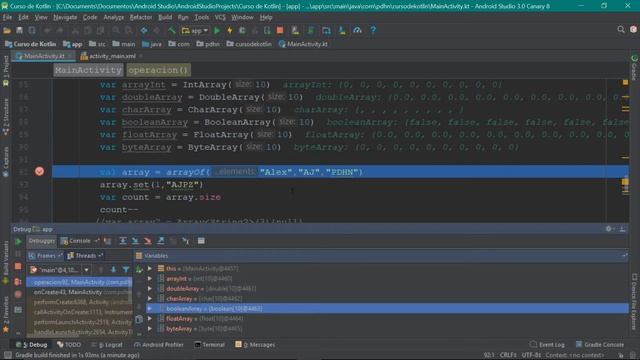
Task: Filter frames with the funnel icon
Action: (126, 269)
